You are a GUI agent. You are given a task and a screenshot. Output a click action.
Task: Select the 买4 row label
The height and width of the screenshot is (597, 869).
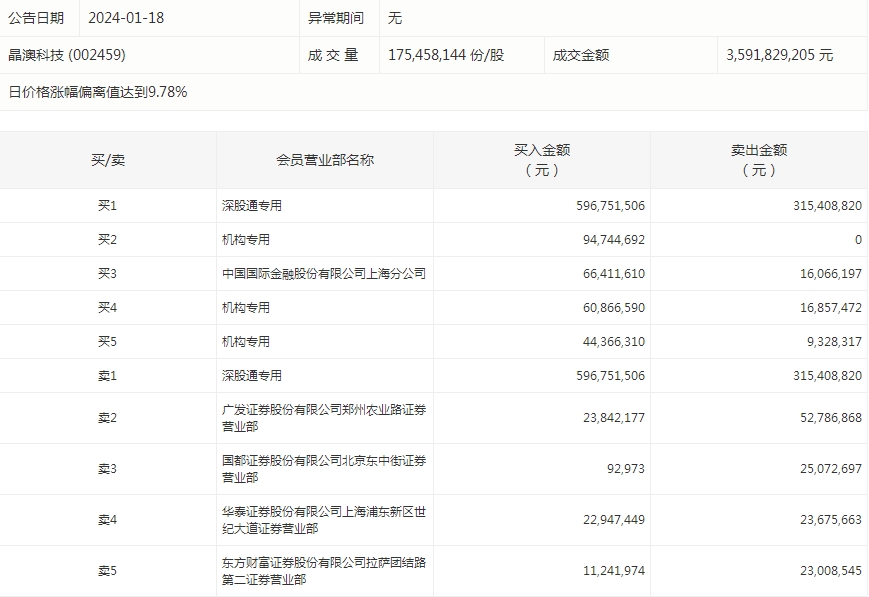click(x=108, y=308)
